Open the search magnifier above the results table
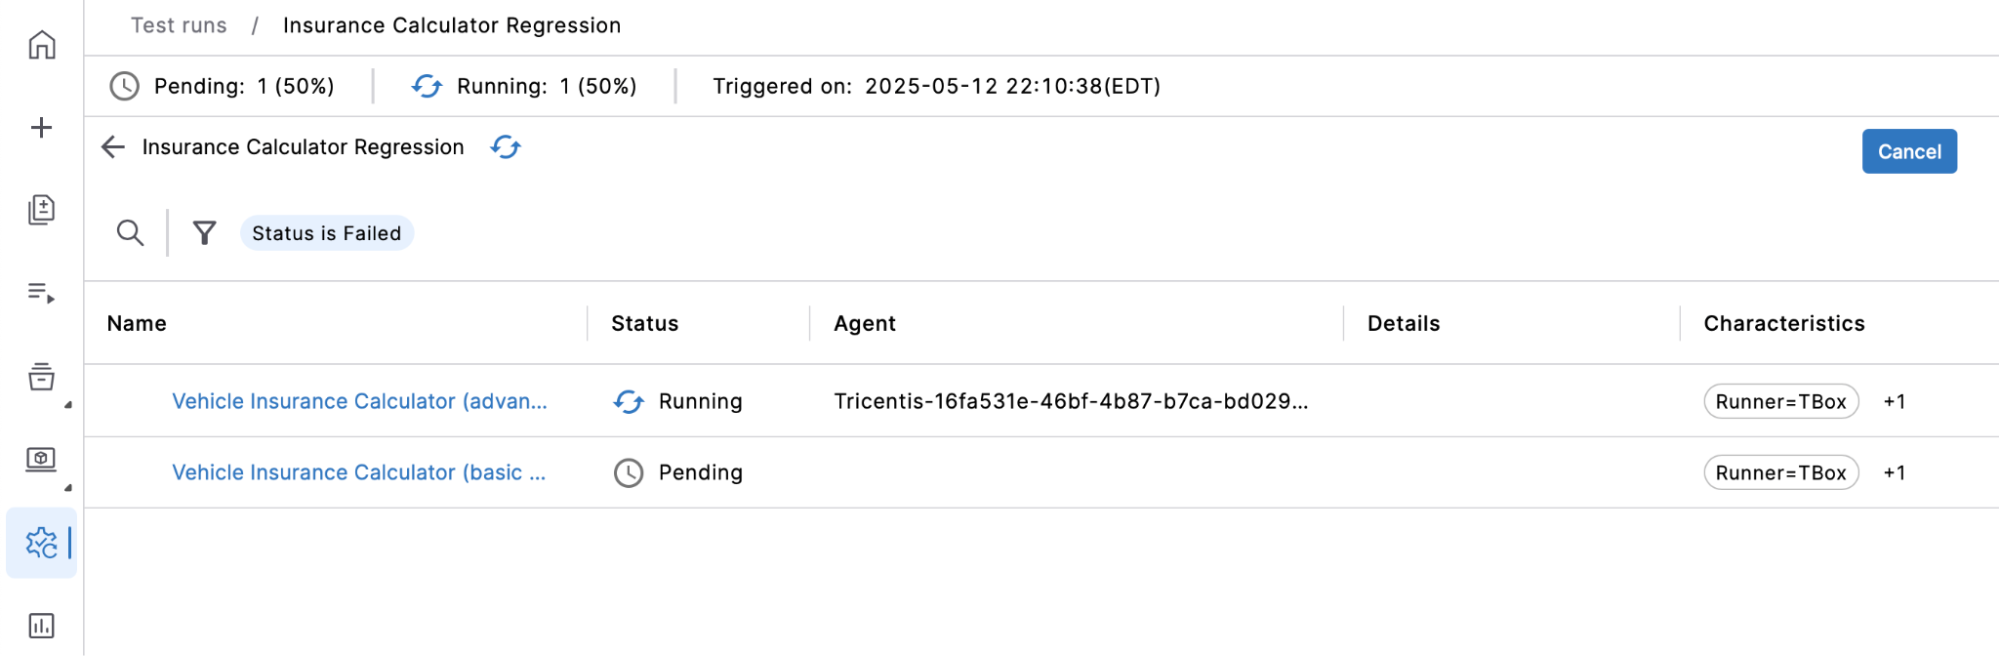This screenshot has width=1999, height=656. point(129,233)
